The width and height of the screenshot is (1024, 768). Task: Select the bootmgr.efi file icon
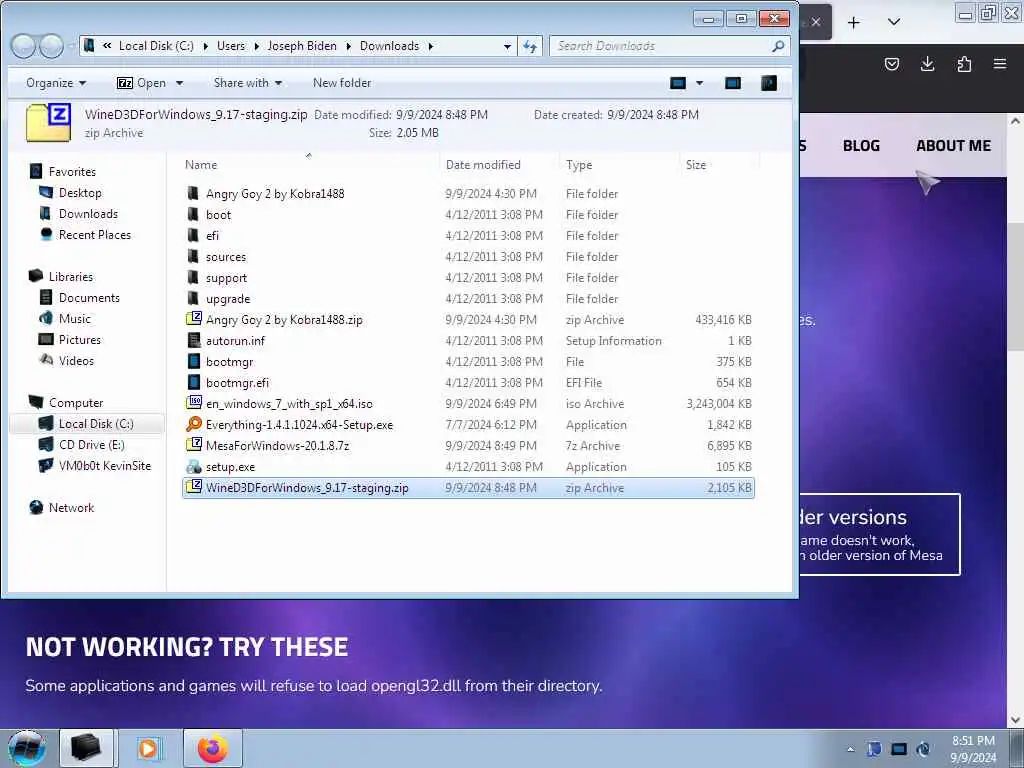pos(194,382)
